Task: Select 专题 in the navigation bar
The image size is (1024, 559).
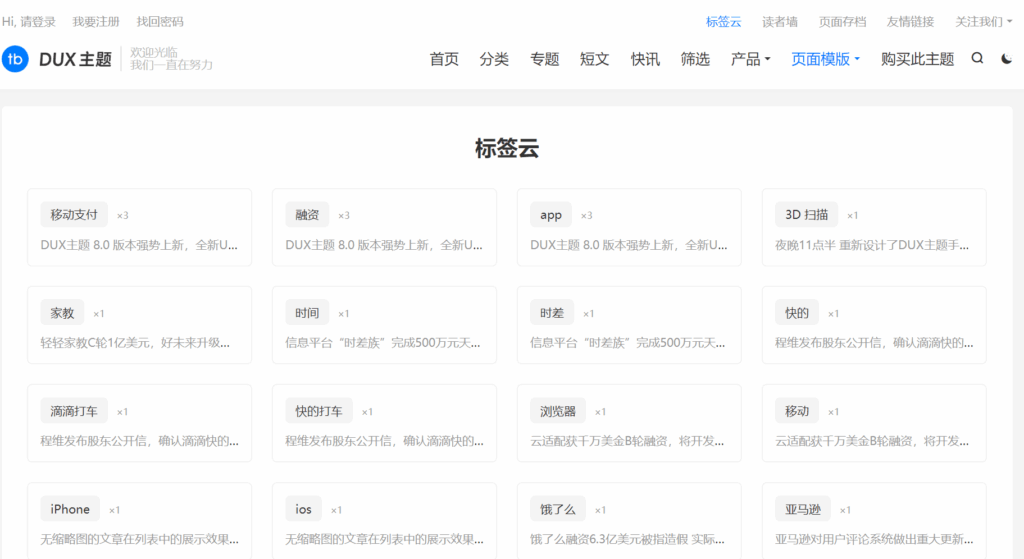Action: 544,59
